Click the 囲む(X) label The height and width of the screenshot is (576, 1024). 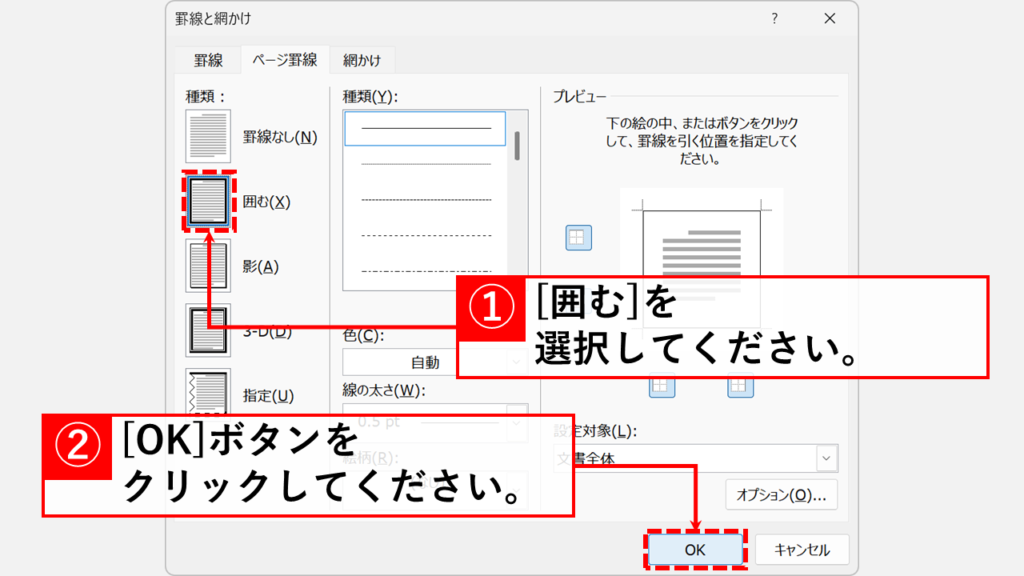click(266, 202)
